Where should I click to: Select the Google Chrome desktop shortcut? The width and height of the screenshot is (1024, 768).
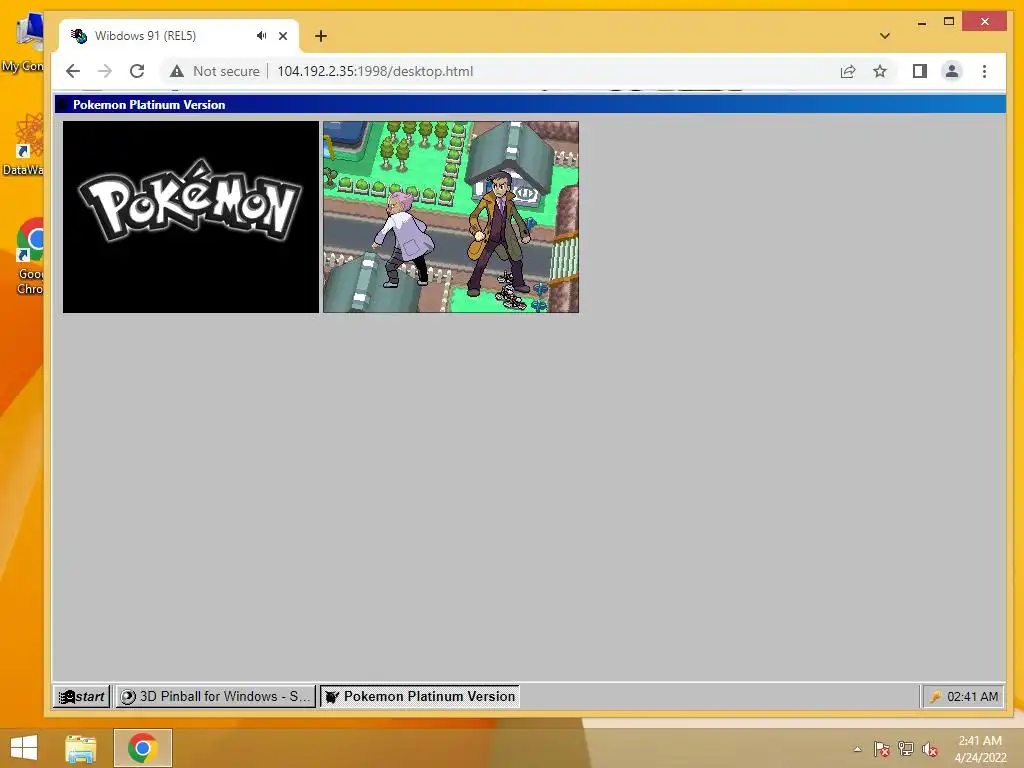pyautogui.click(x=29, y=256)
